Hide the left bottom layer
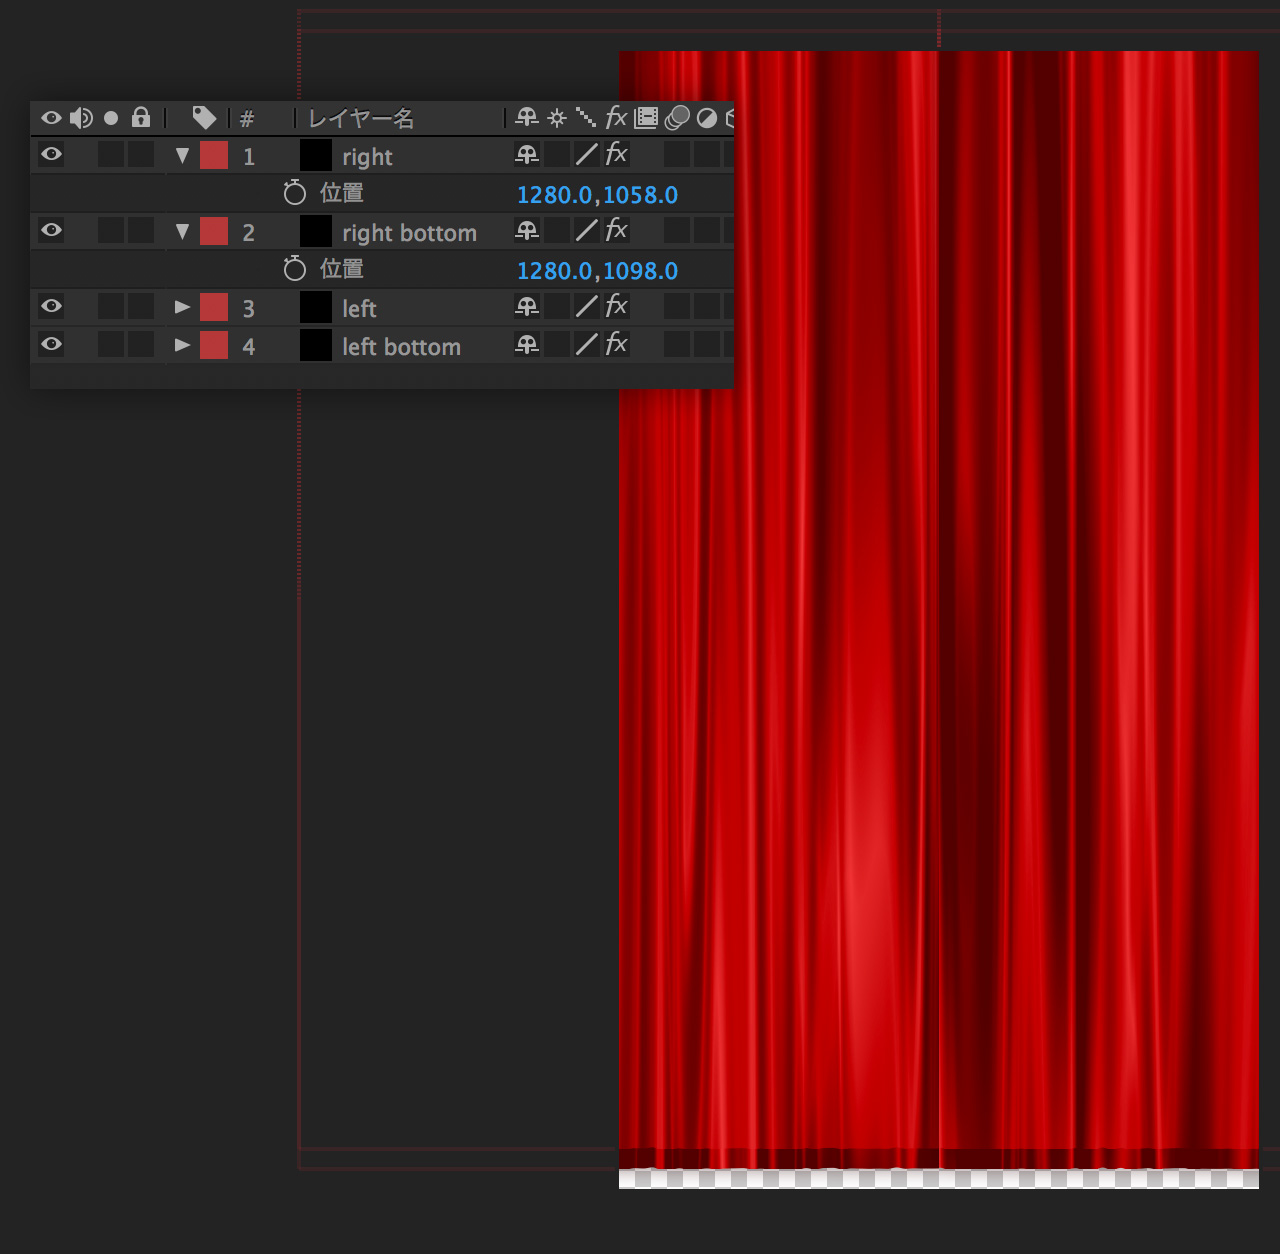The image size is (1280, 1254). [x=51, y=345]
